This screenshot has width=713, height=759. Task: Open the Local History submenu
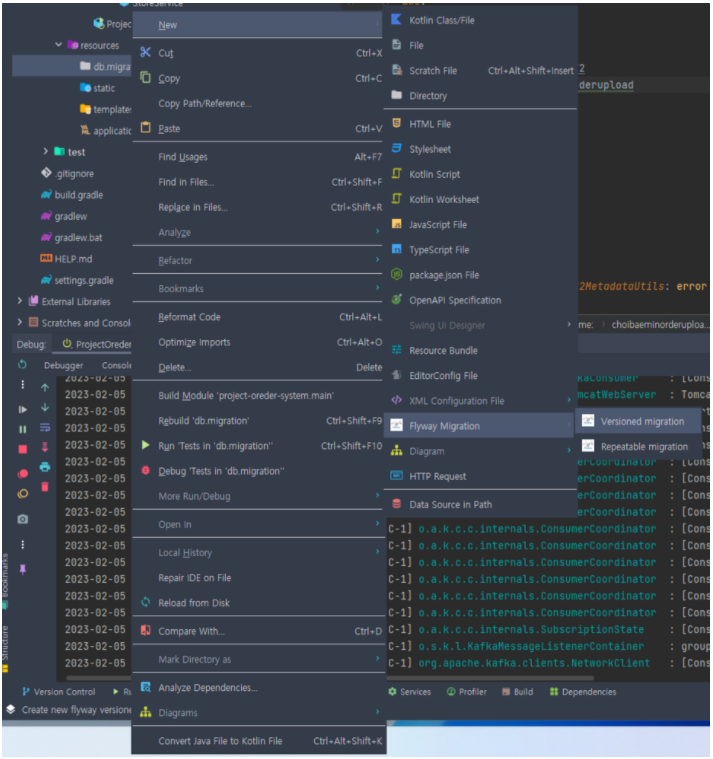point(257,552)
